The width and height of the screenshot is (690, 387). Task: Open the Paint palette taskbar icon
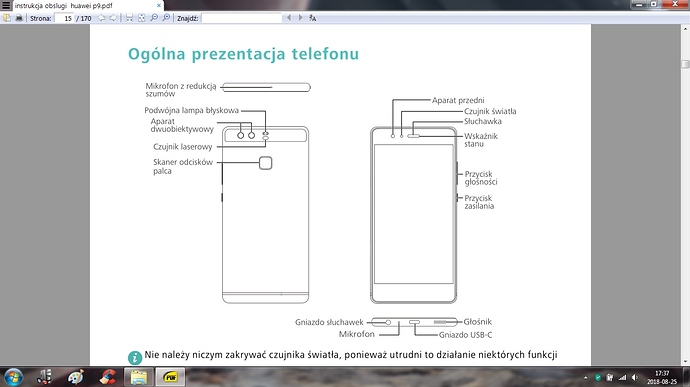click(76, 377)
